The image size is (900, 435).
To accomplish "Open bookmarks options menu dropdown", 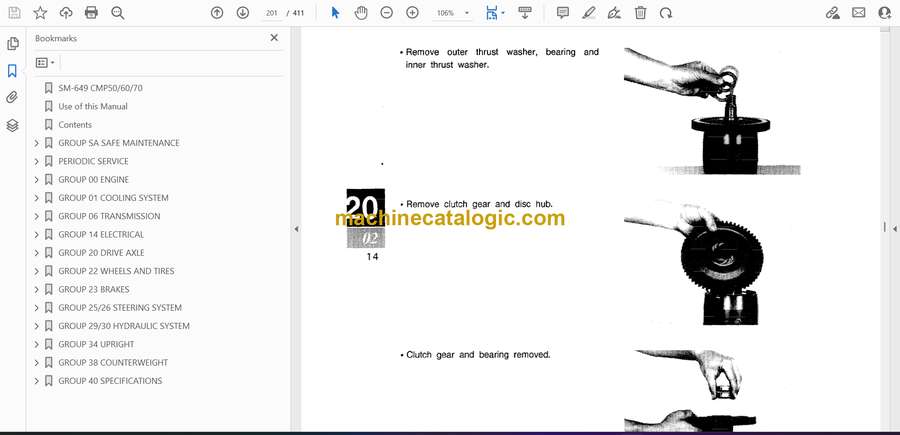I will pos(45,63).
